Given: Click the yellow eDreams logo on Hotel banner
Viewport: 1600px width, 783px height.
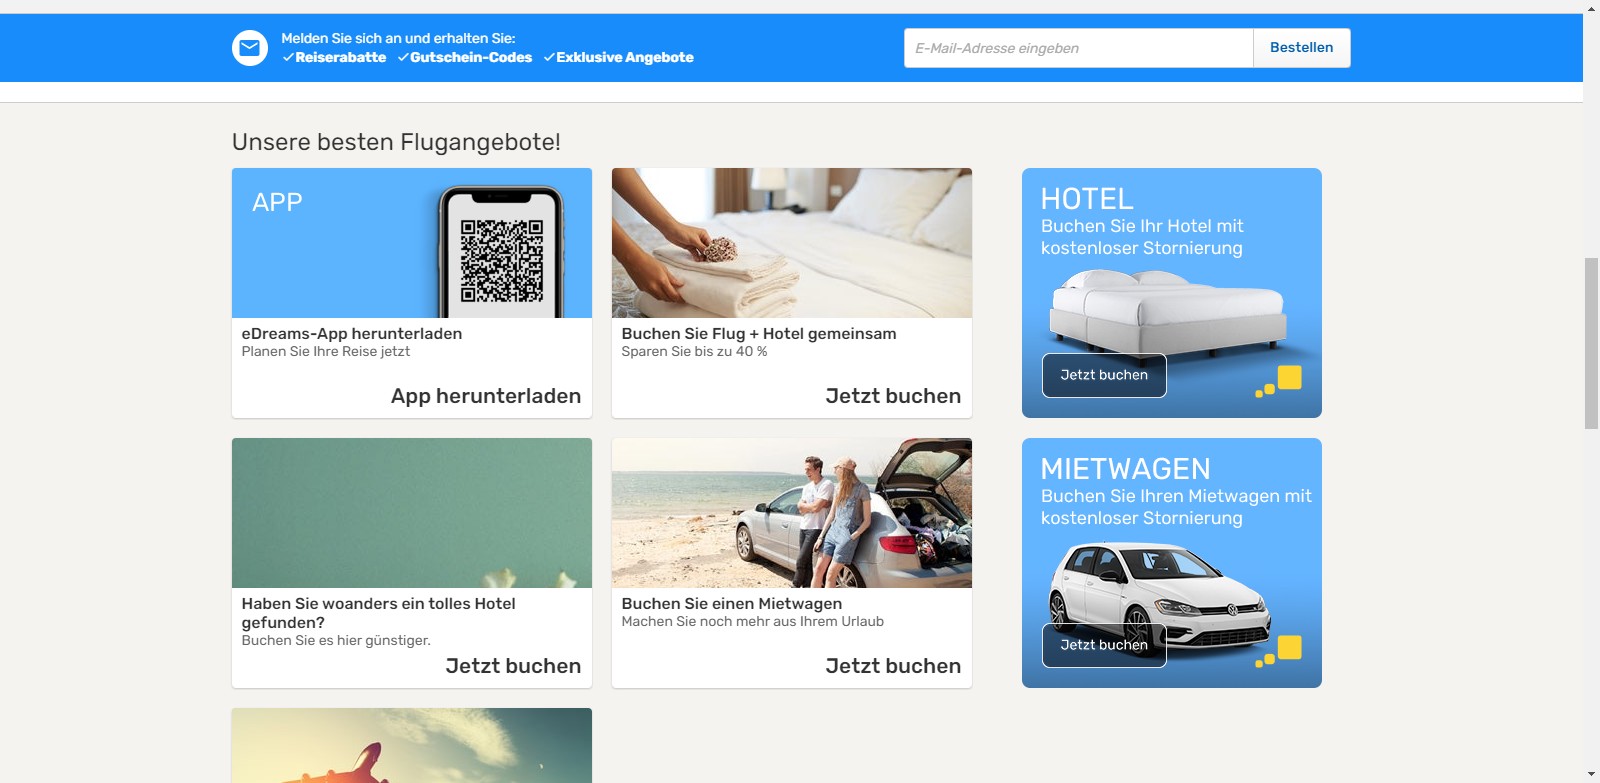Looking at the screenshot, I should pos(1280,381).
